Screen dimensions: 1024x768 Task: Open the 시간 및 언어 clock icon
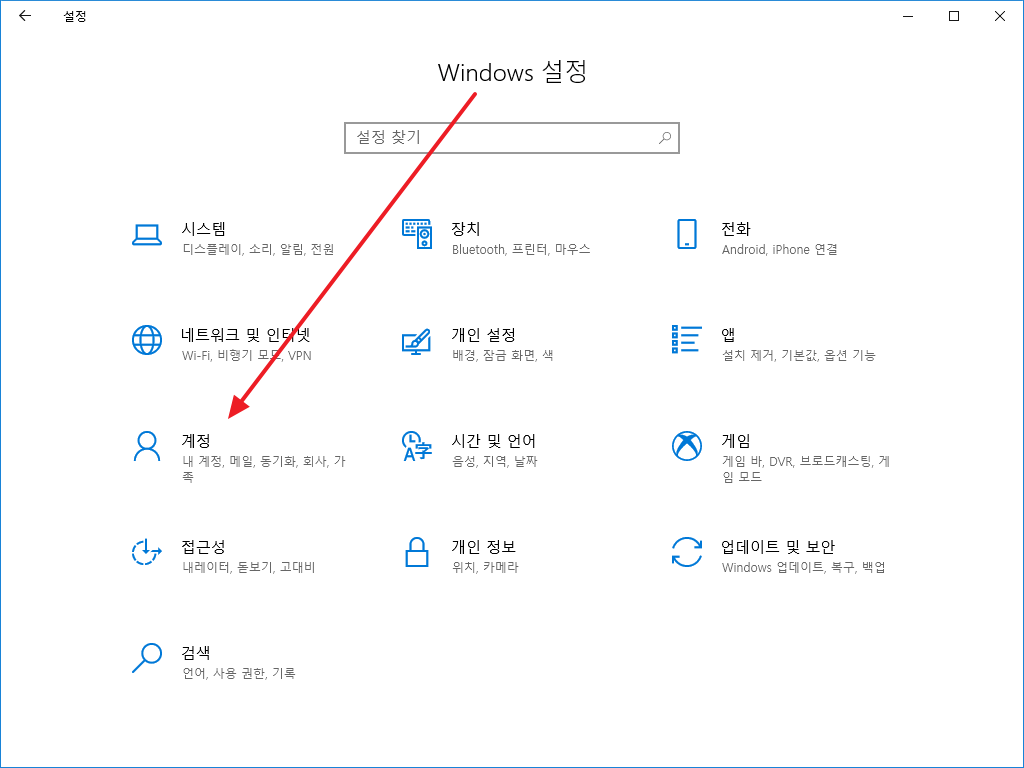pyautogui.click(x=417, y=446)
